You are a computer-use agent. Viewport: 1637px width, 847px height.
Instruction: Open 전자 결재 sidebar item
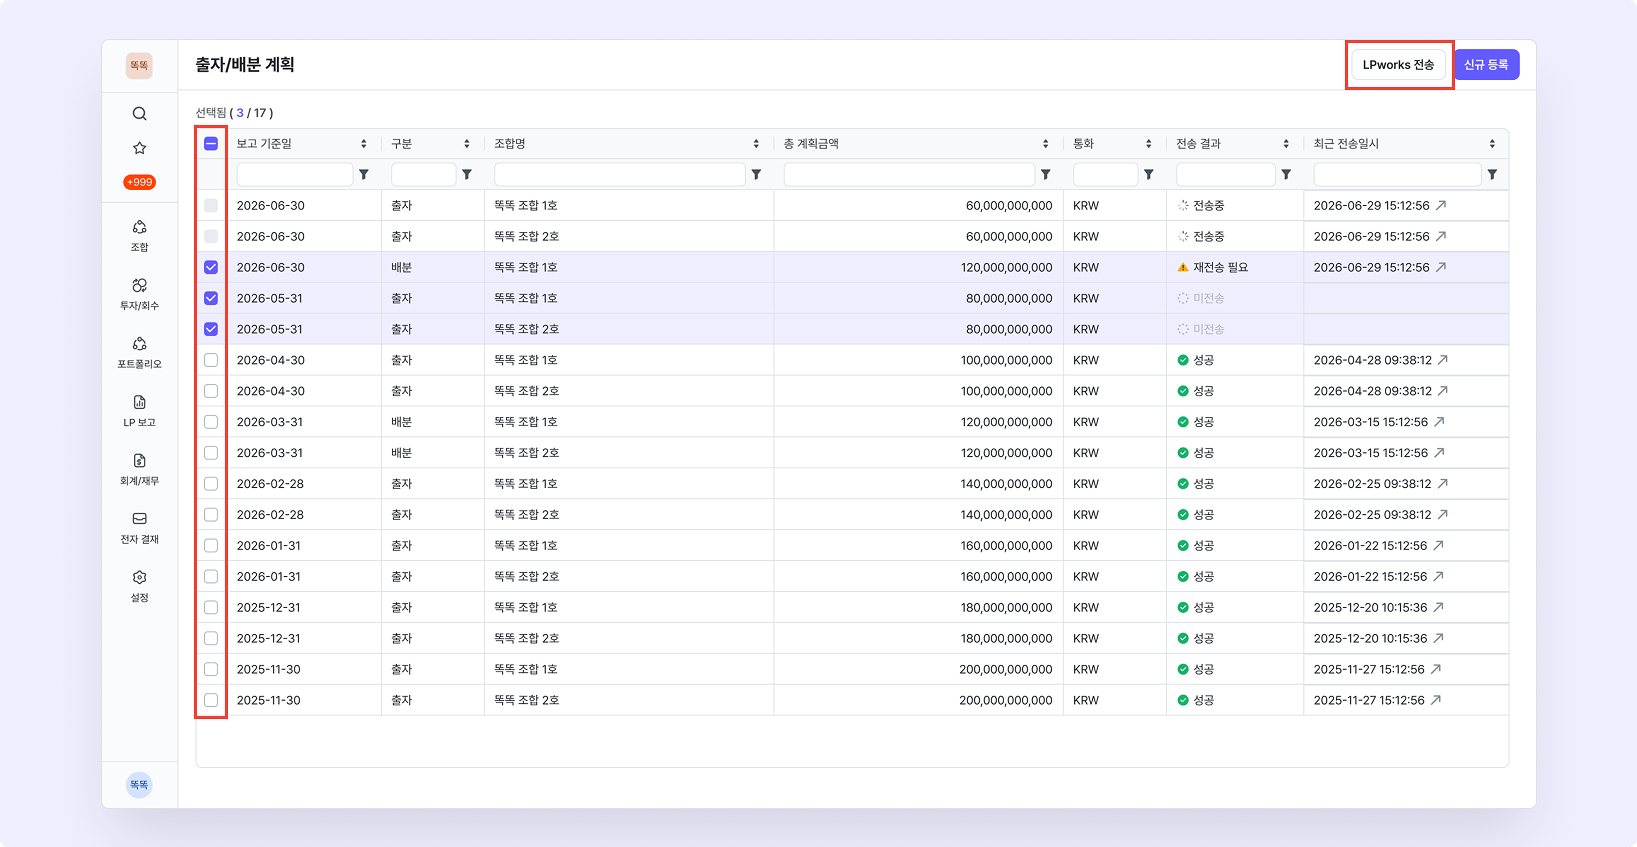pyautogui.click(x=139, y=527)
